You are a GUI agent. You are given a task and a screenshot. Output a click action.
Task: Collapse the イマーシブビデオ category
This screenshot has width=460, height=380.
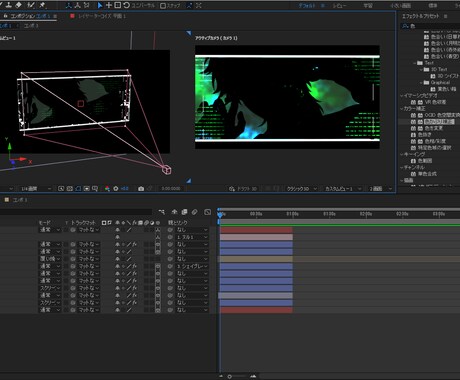coord(402,95)
